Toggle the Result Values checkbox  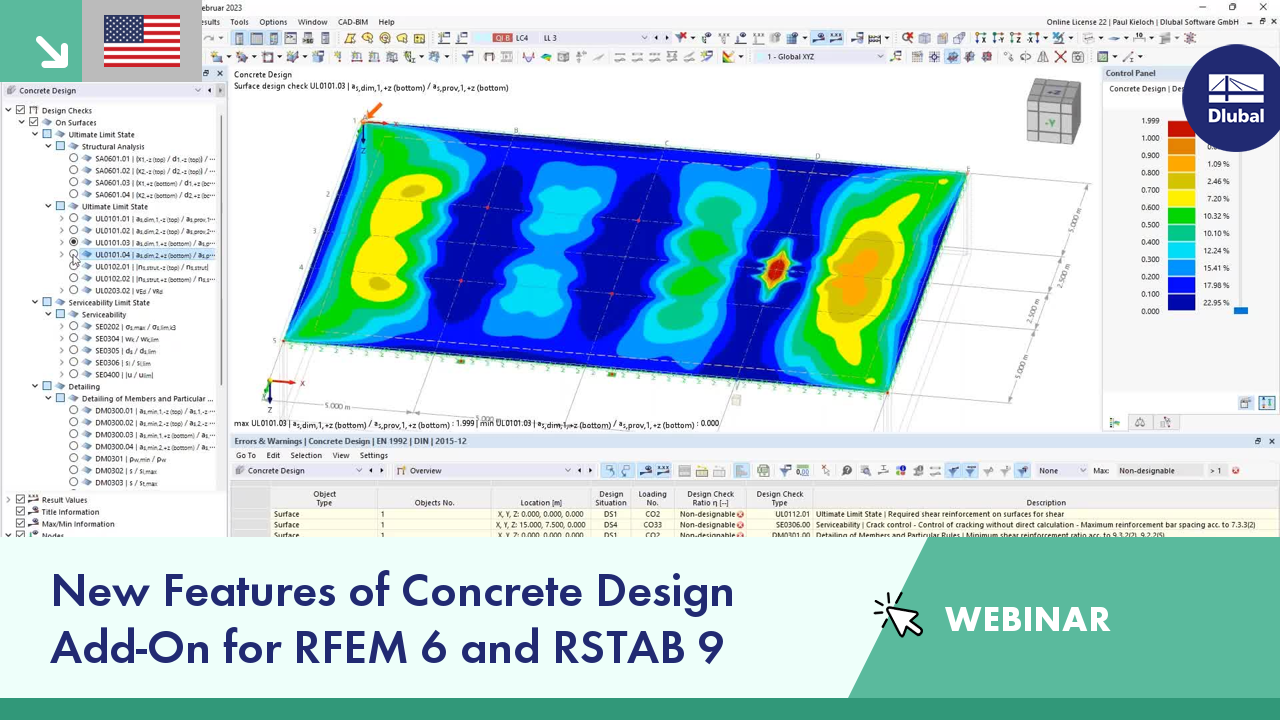20,499
